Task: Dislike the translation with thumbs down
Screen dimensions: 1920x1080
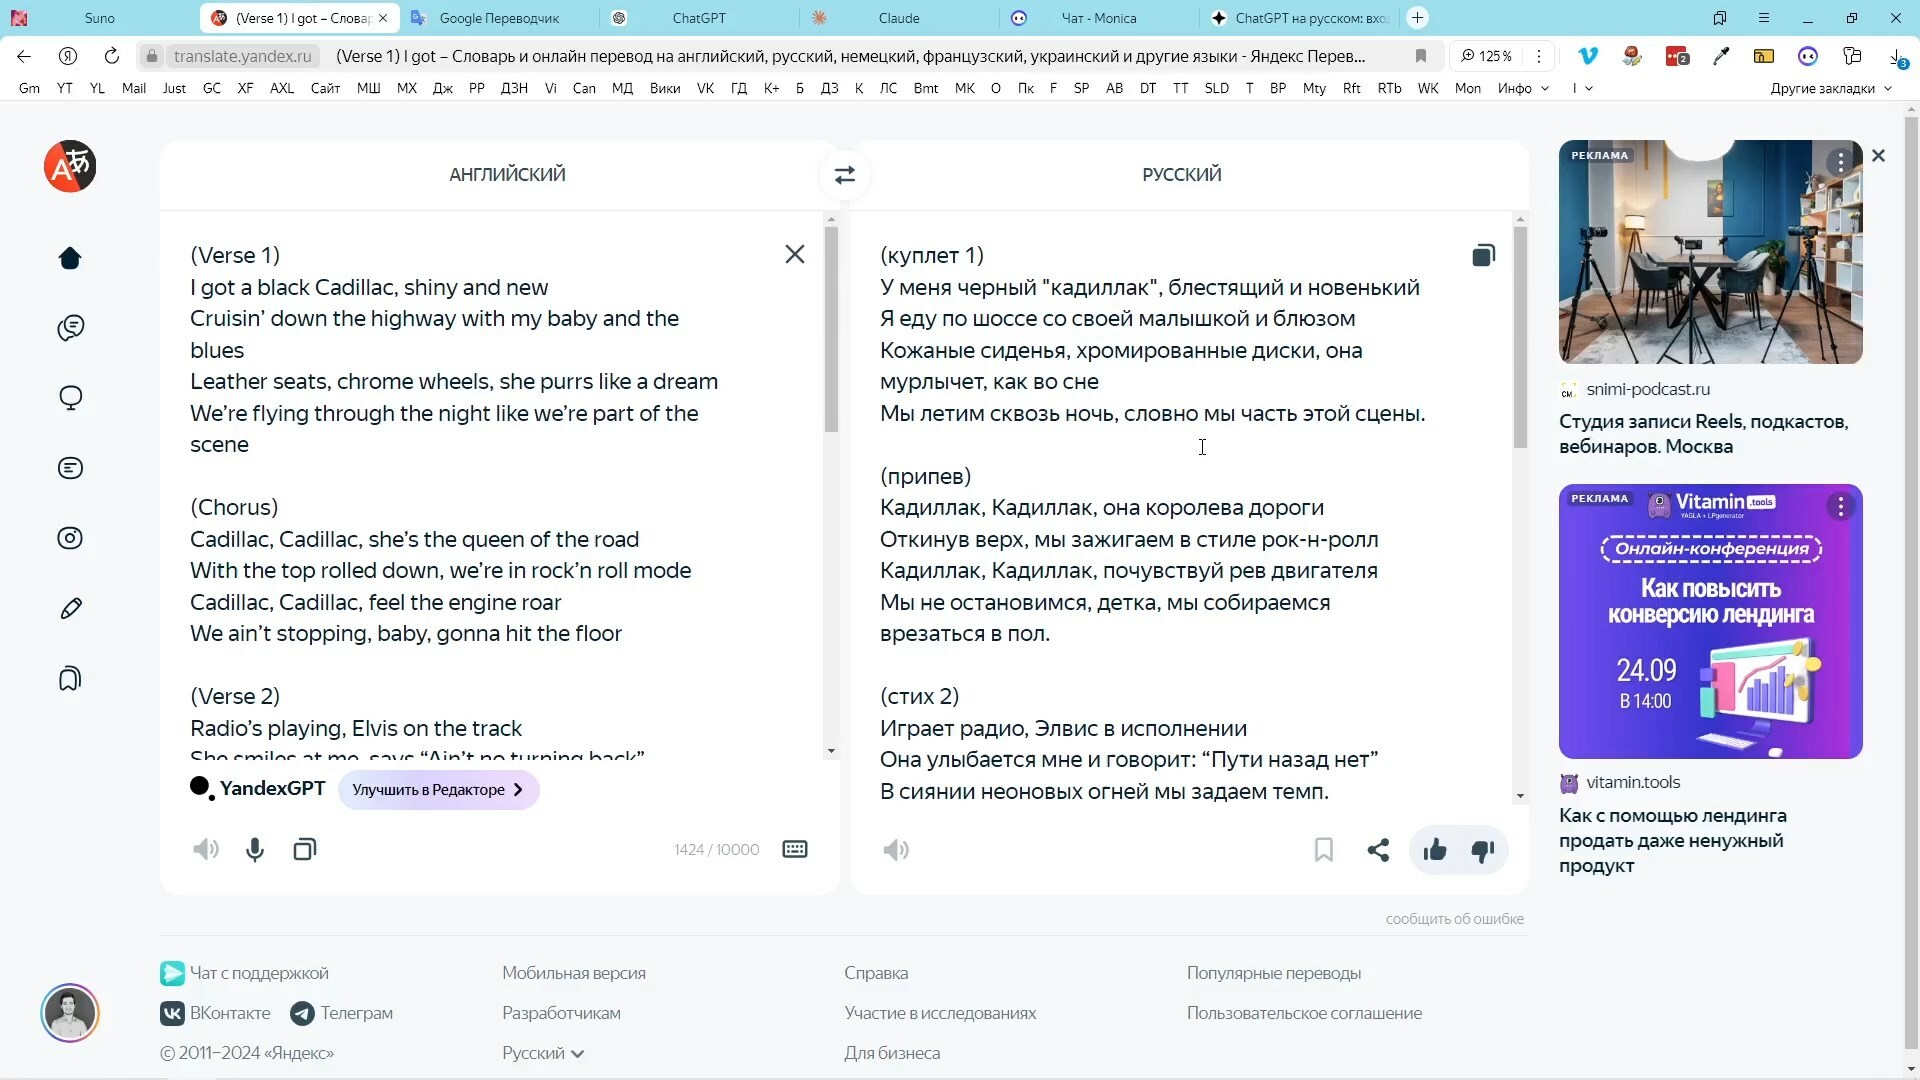Action: (x=1483, y=851)
